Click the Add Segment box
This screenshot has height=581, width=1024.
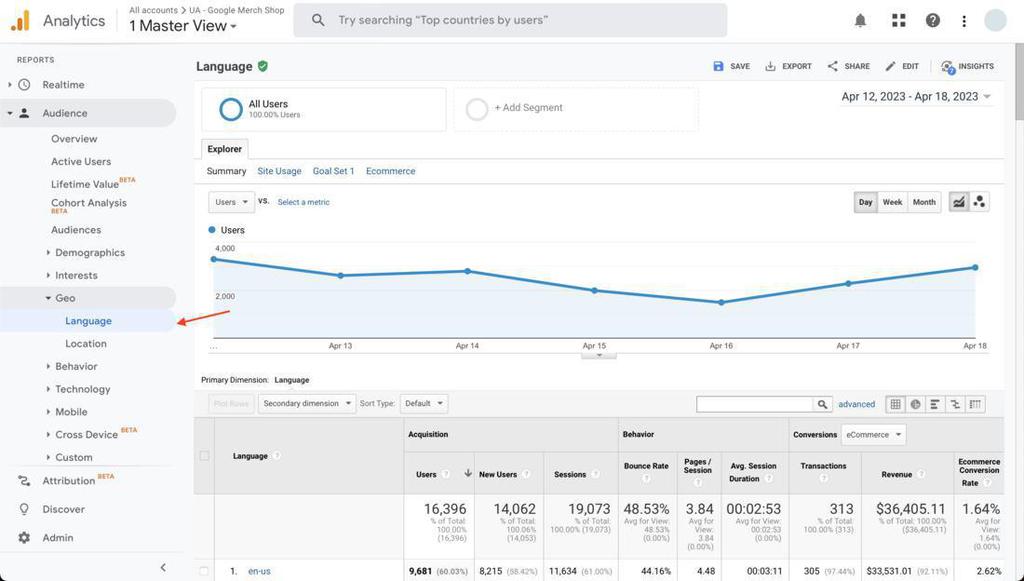point(576,109)
